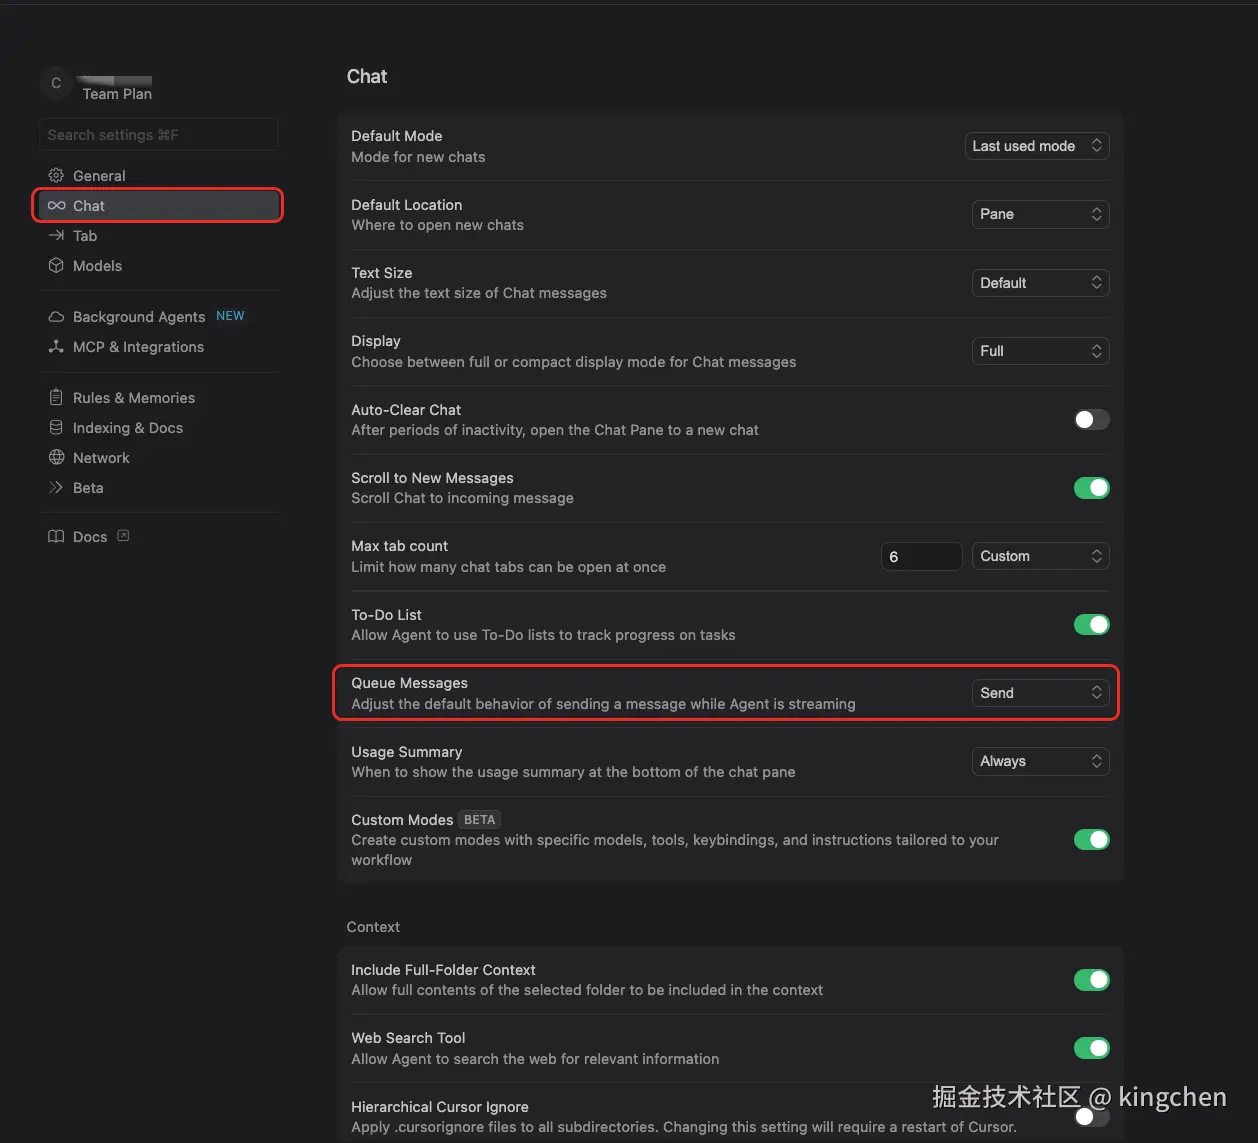Click the Tab arrow icon in sidebar

pyautogui.click(x=56, y=236)
